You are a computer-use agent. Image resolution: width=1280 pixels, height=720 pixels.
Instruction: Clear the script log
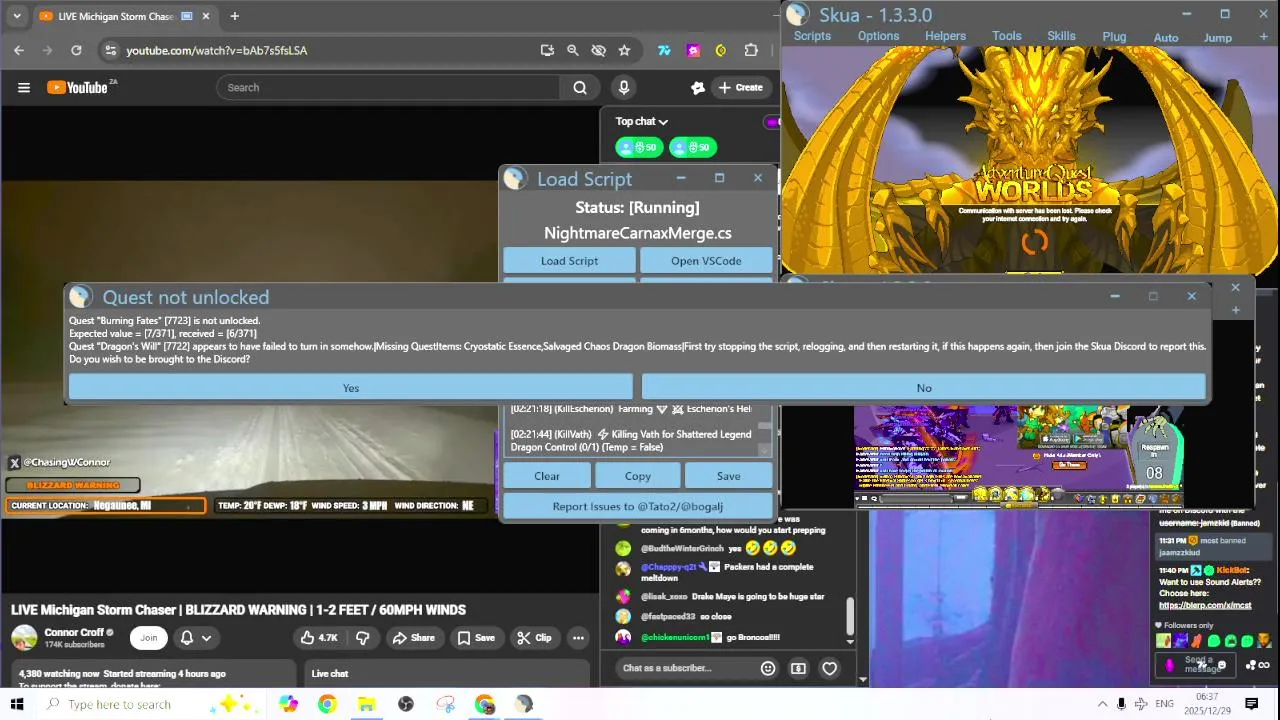[x=547, y=476]
